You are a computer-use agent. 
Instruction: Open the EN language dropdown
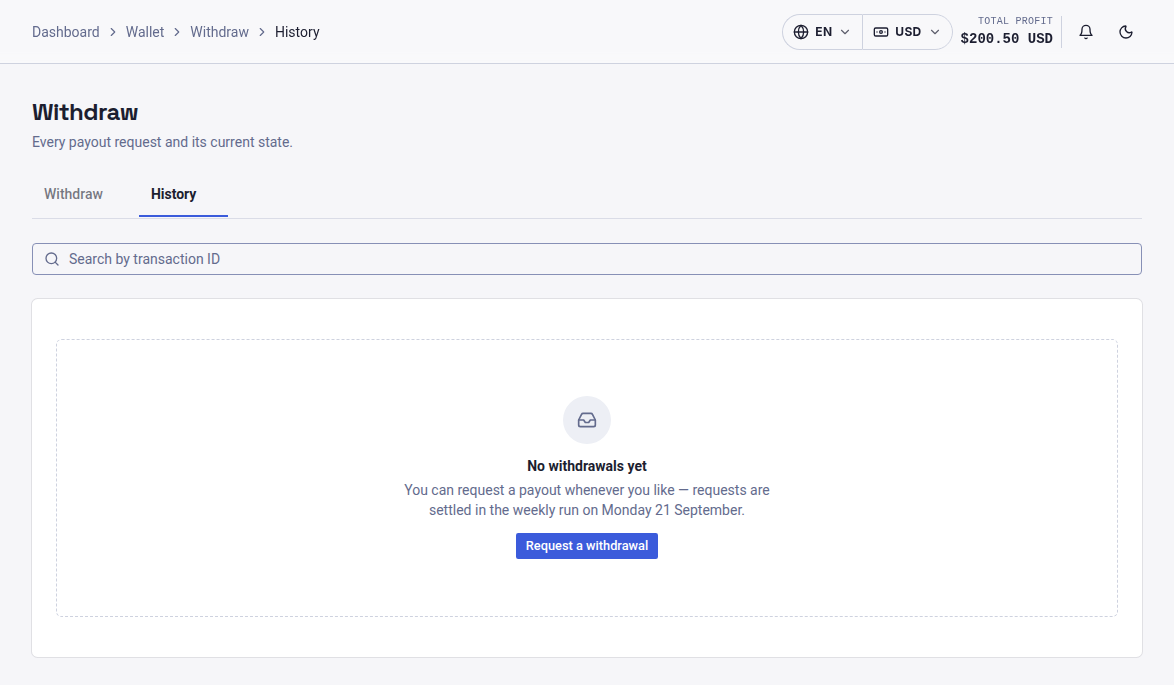pyautogui.click(x=822, y=31)
